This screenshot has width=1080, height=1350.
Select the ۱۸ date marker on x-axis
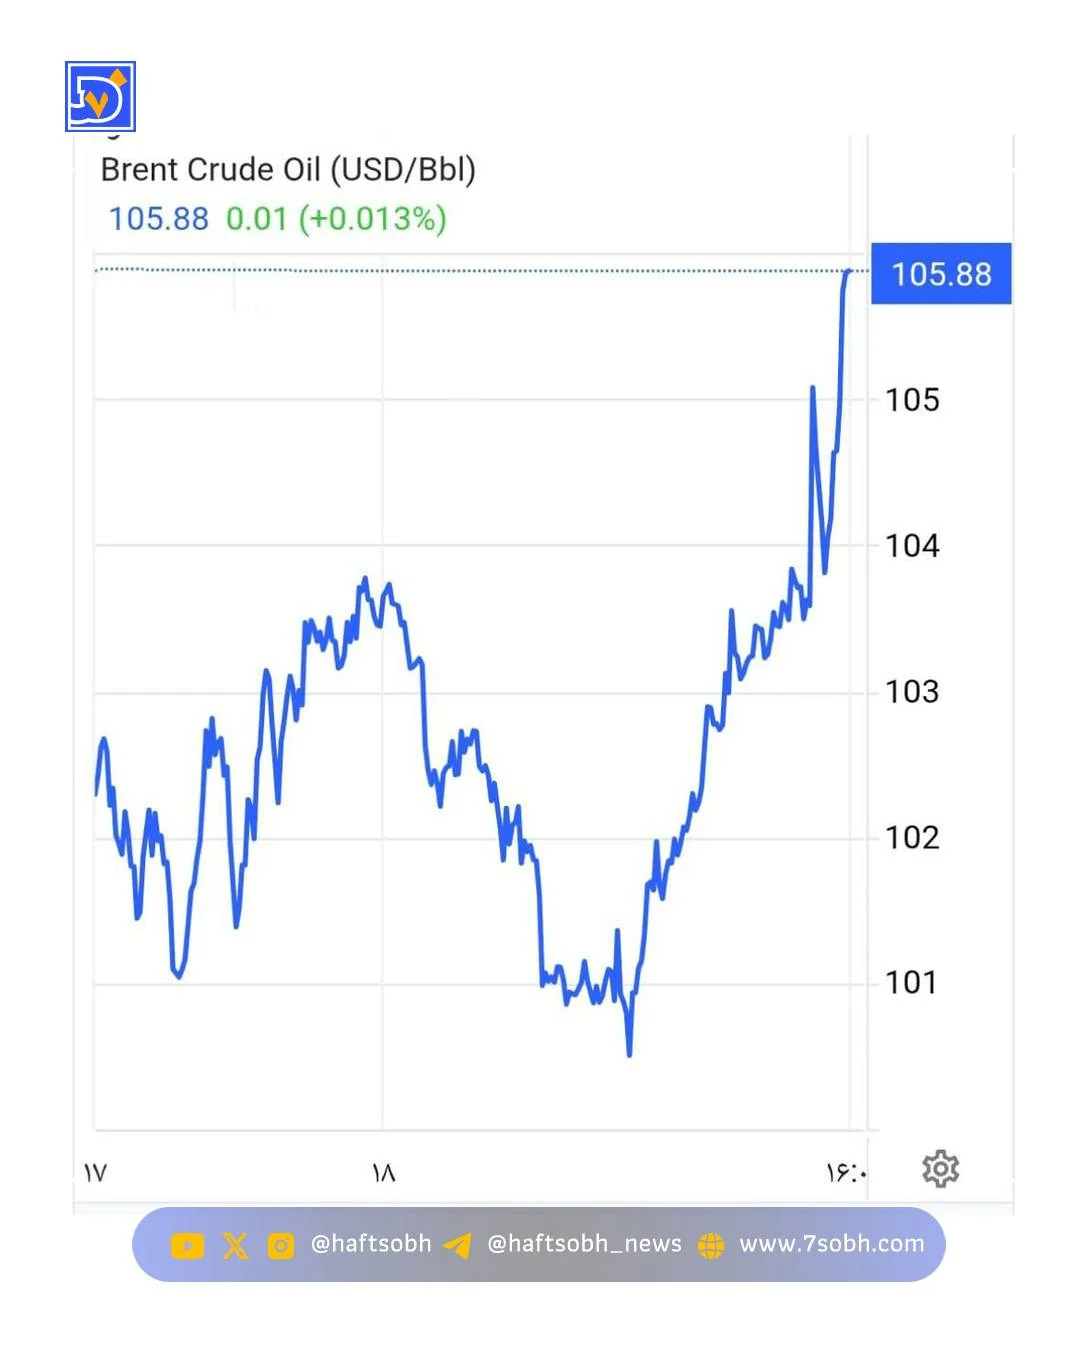click(383, 1172)
